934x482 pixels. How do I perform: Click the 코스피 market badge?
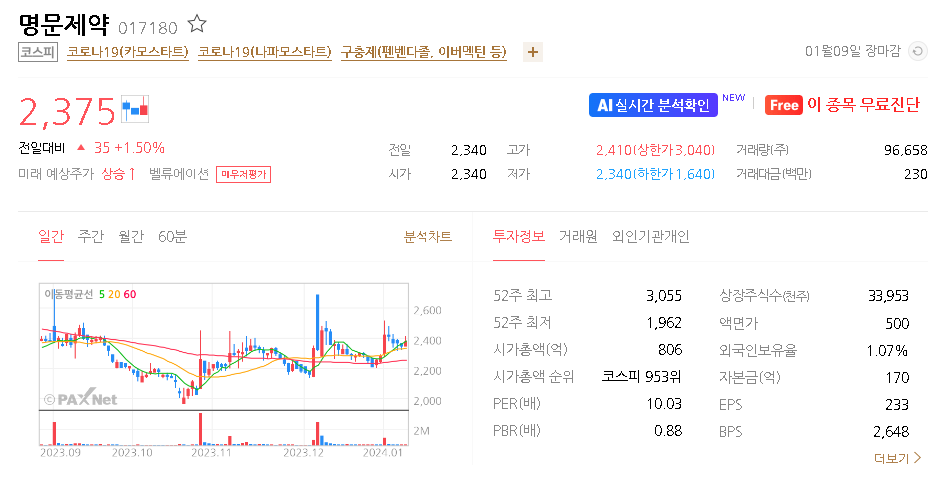(38, 52)
